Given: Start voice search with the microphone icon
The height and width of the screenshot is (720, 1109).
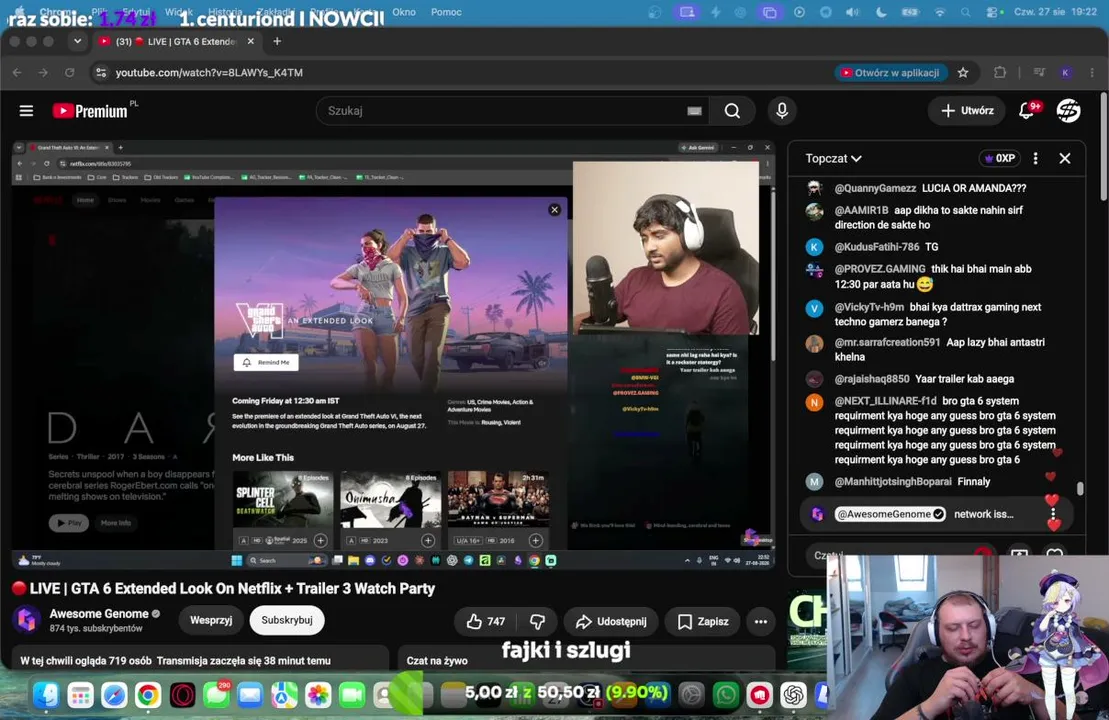Looking at the screenshot, I should click(x=782, y=111).
